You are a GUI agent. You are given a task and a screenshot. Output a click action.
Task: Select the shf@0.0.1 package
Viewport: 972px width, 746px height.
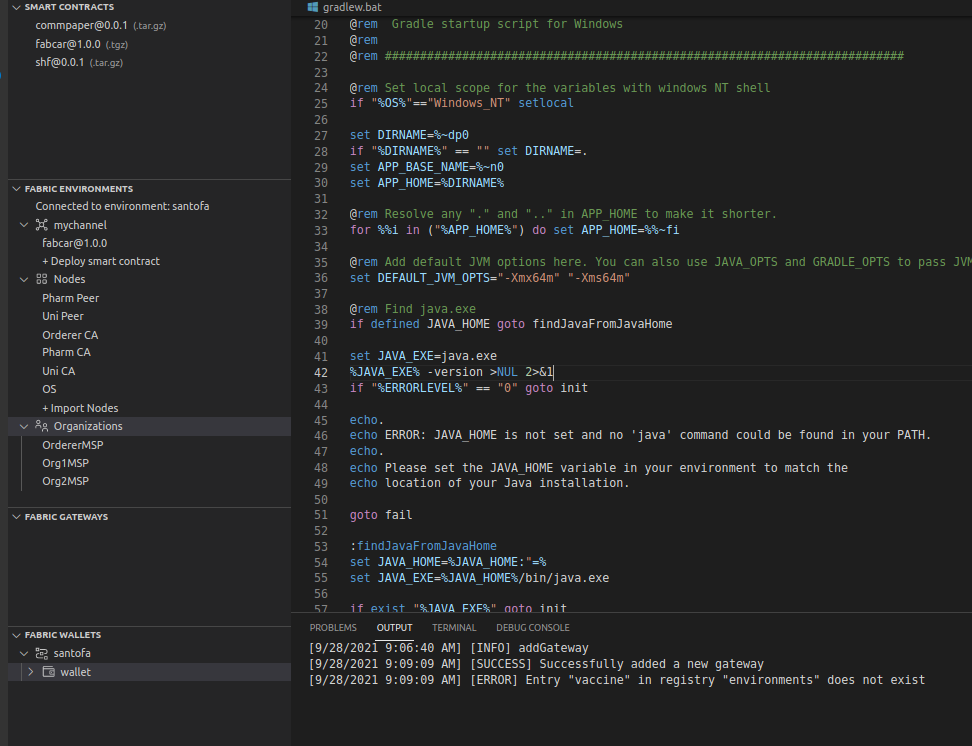coord(79,62)
